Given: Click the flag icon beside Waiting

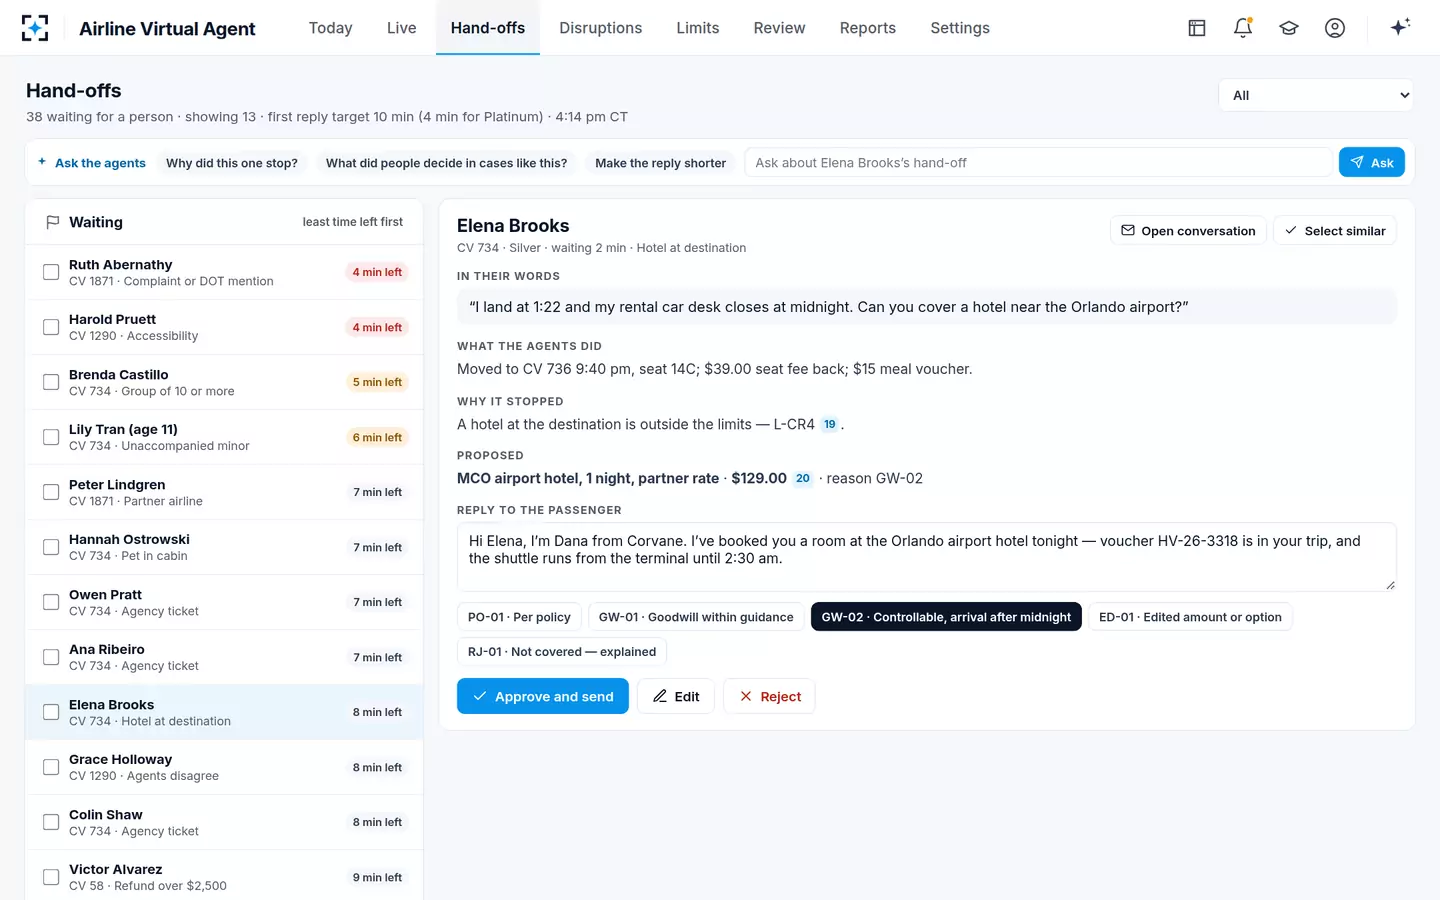Looking at the screenshot, I should tap(52, 222).
